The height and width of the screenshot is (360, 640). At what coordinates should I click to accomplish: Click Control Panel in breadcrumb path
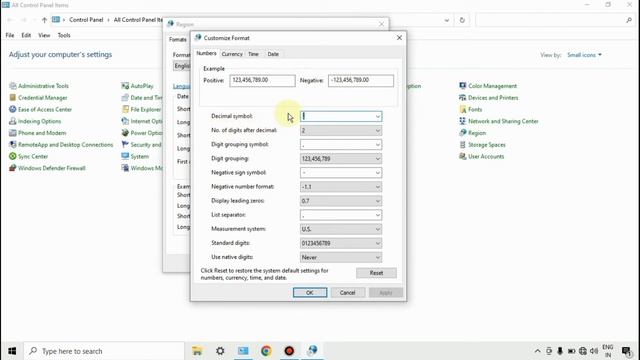point(86,20)
